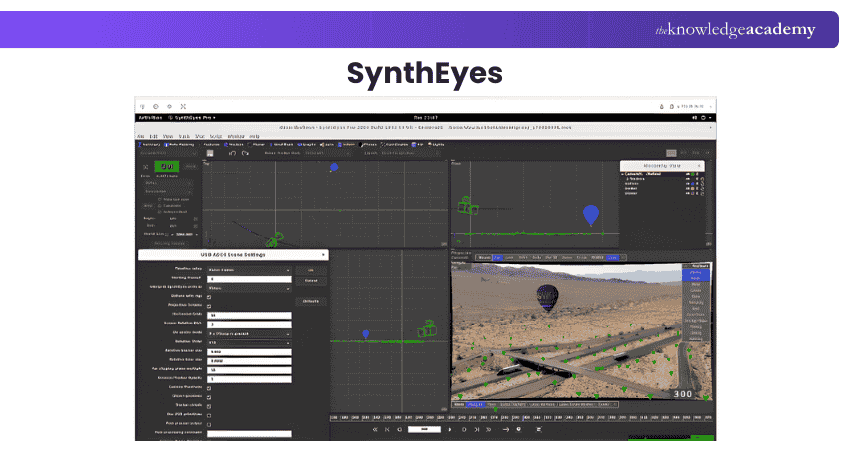Open the Shot menu
This screenshot has width=850, height=450.
(199, 136)
